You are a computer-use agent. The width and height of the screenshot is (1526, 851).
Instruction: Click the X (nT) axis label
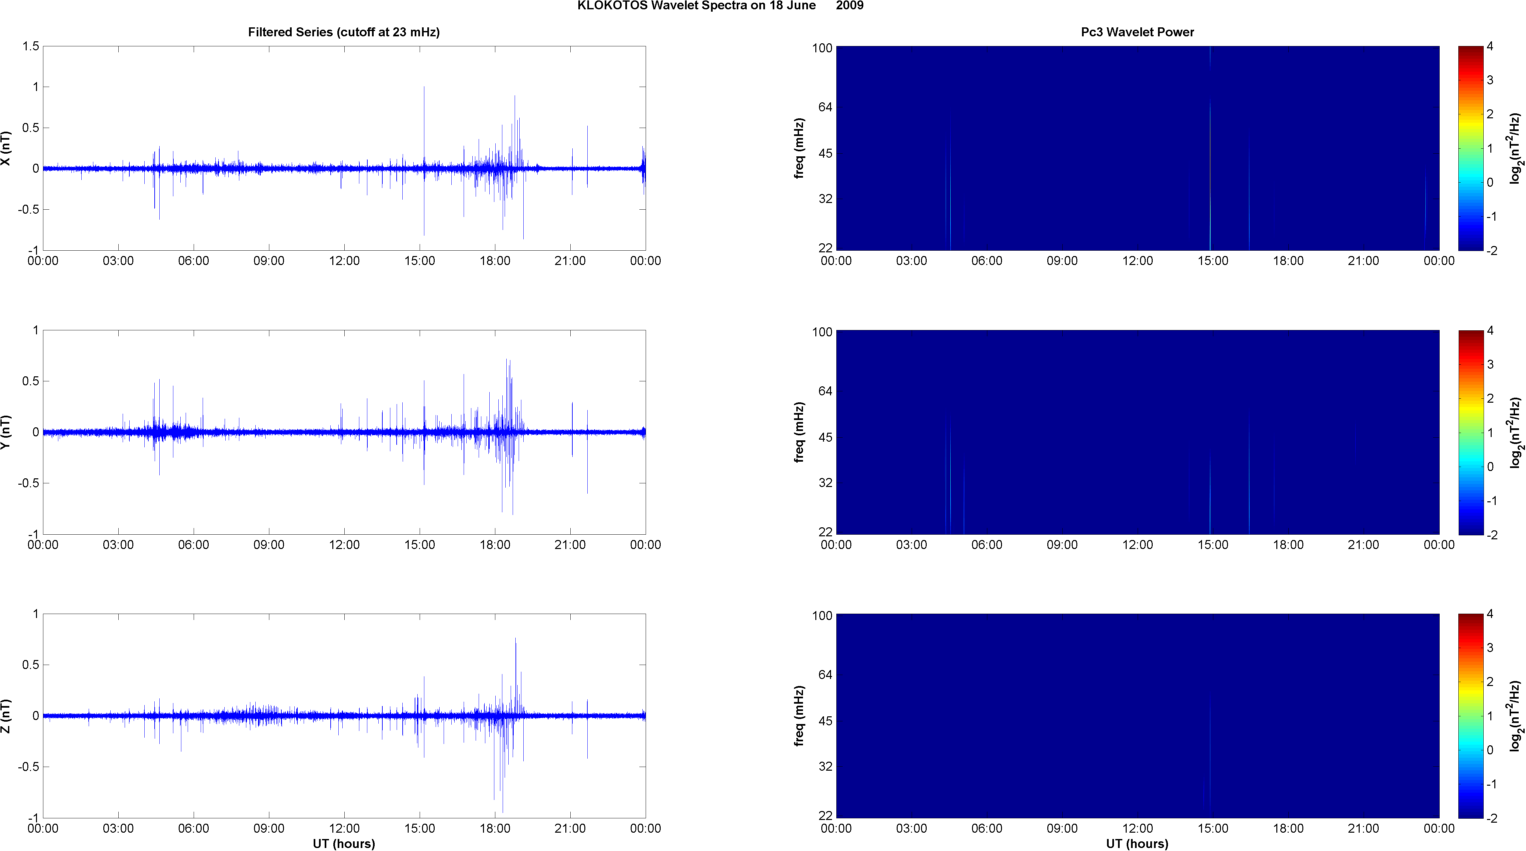coord(6,148)
